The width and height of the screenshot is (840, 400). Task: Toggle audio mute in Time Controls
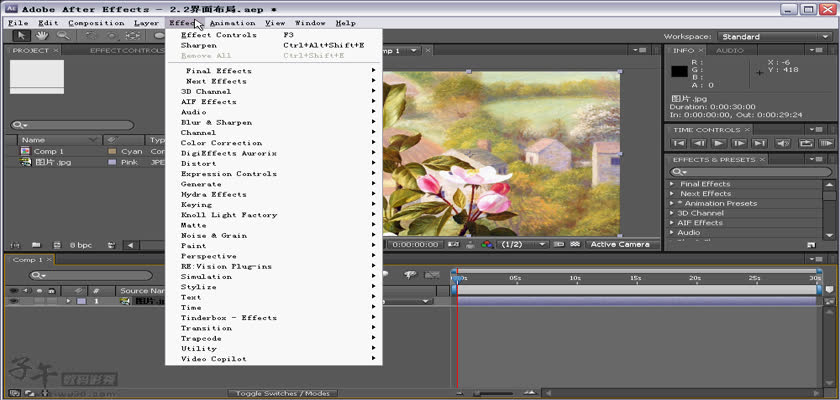click(x=783, y=143)
